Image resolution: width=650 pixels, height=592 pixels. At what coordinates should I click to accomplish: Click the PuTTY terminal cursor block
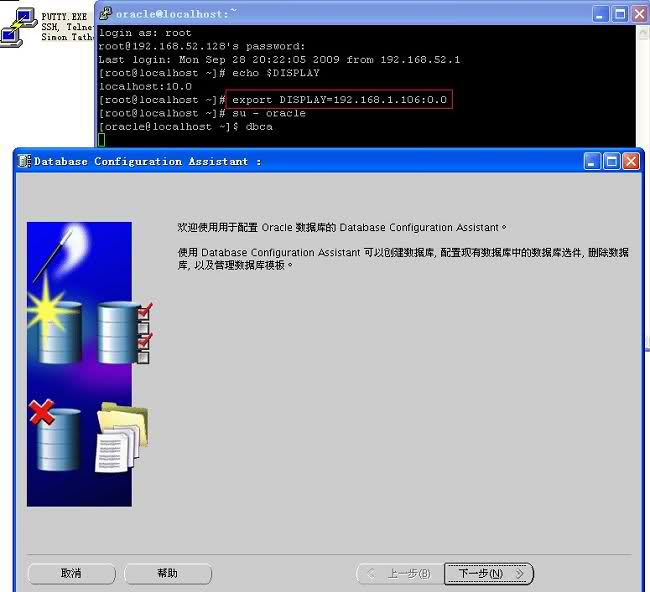102,140
